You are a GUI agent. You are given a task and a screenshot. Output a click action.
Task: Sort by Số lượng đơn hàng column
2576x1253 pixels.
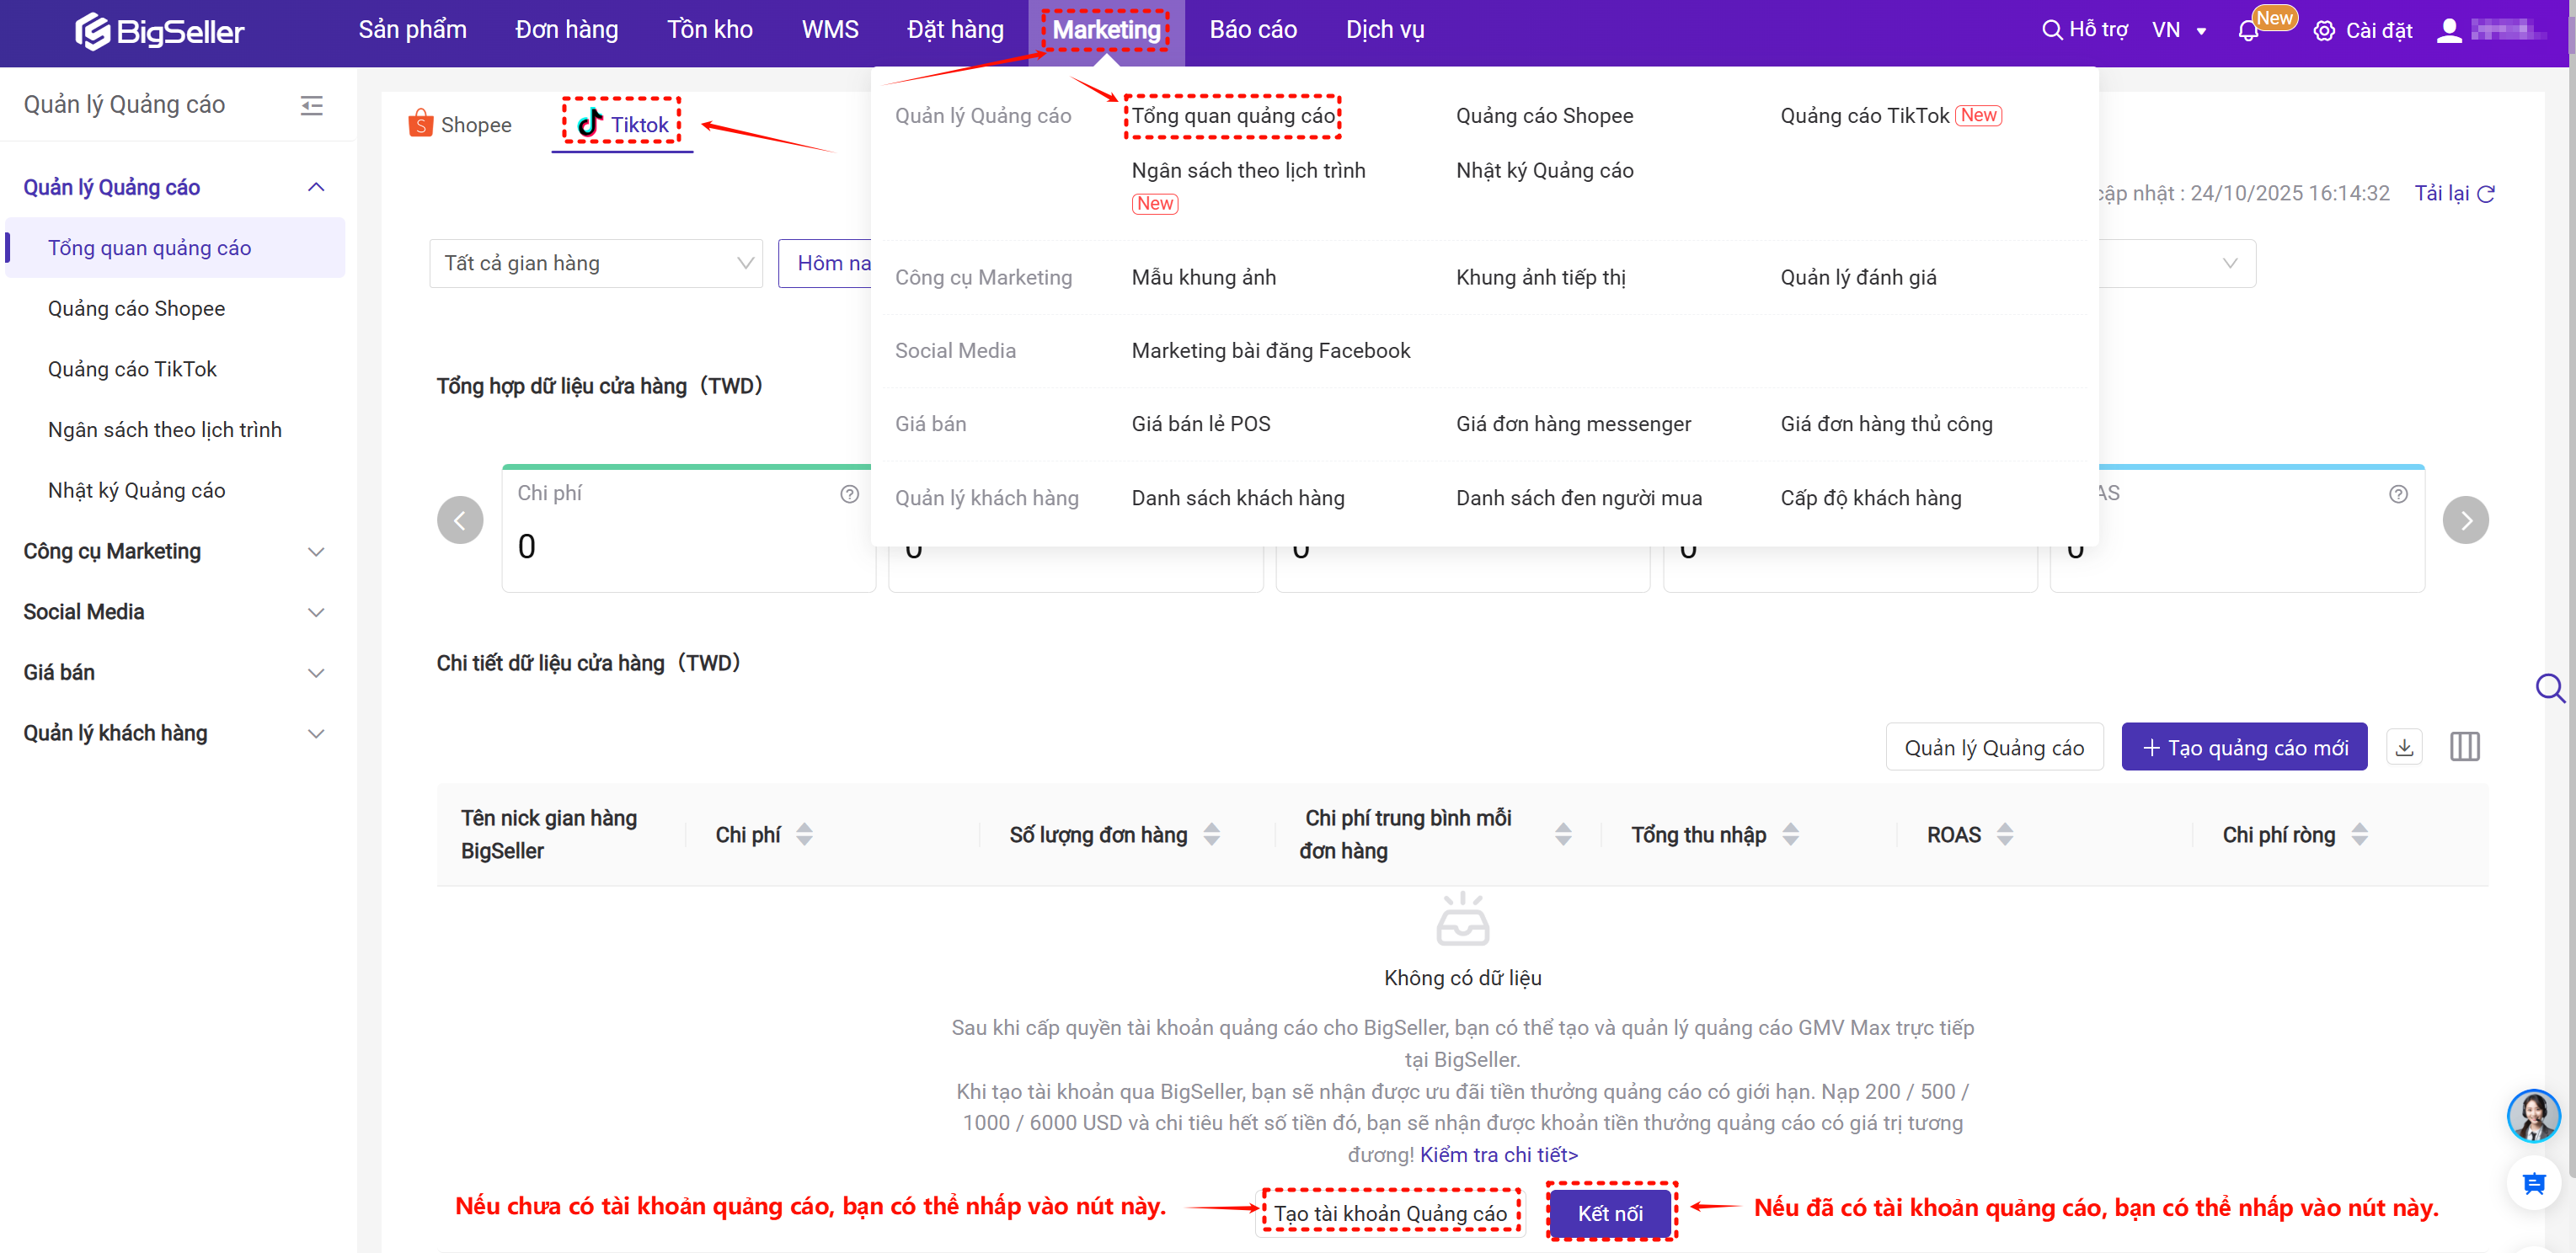1211,834
